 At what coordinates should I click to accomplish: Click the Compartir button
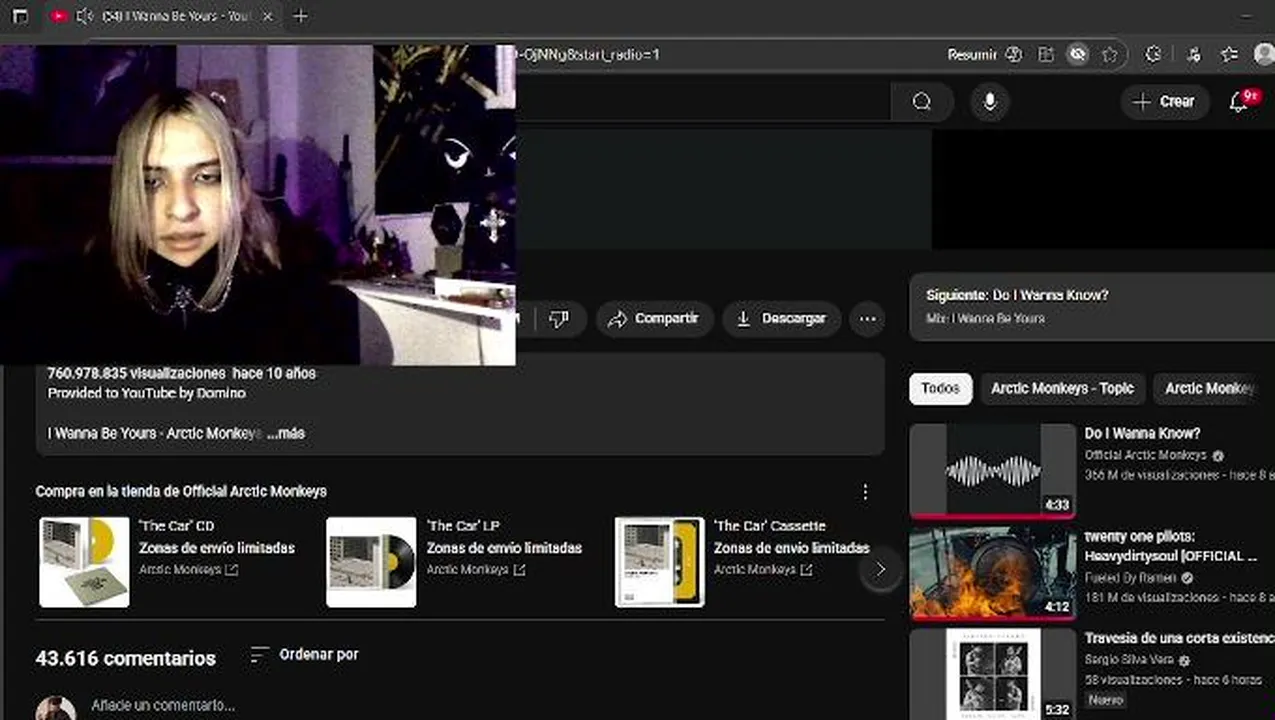[654, 319]
